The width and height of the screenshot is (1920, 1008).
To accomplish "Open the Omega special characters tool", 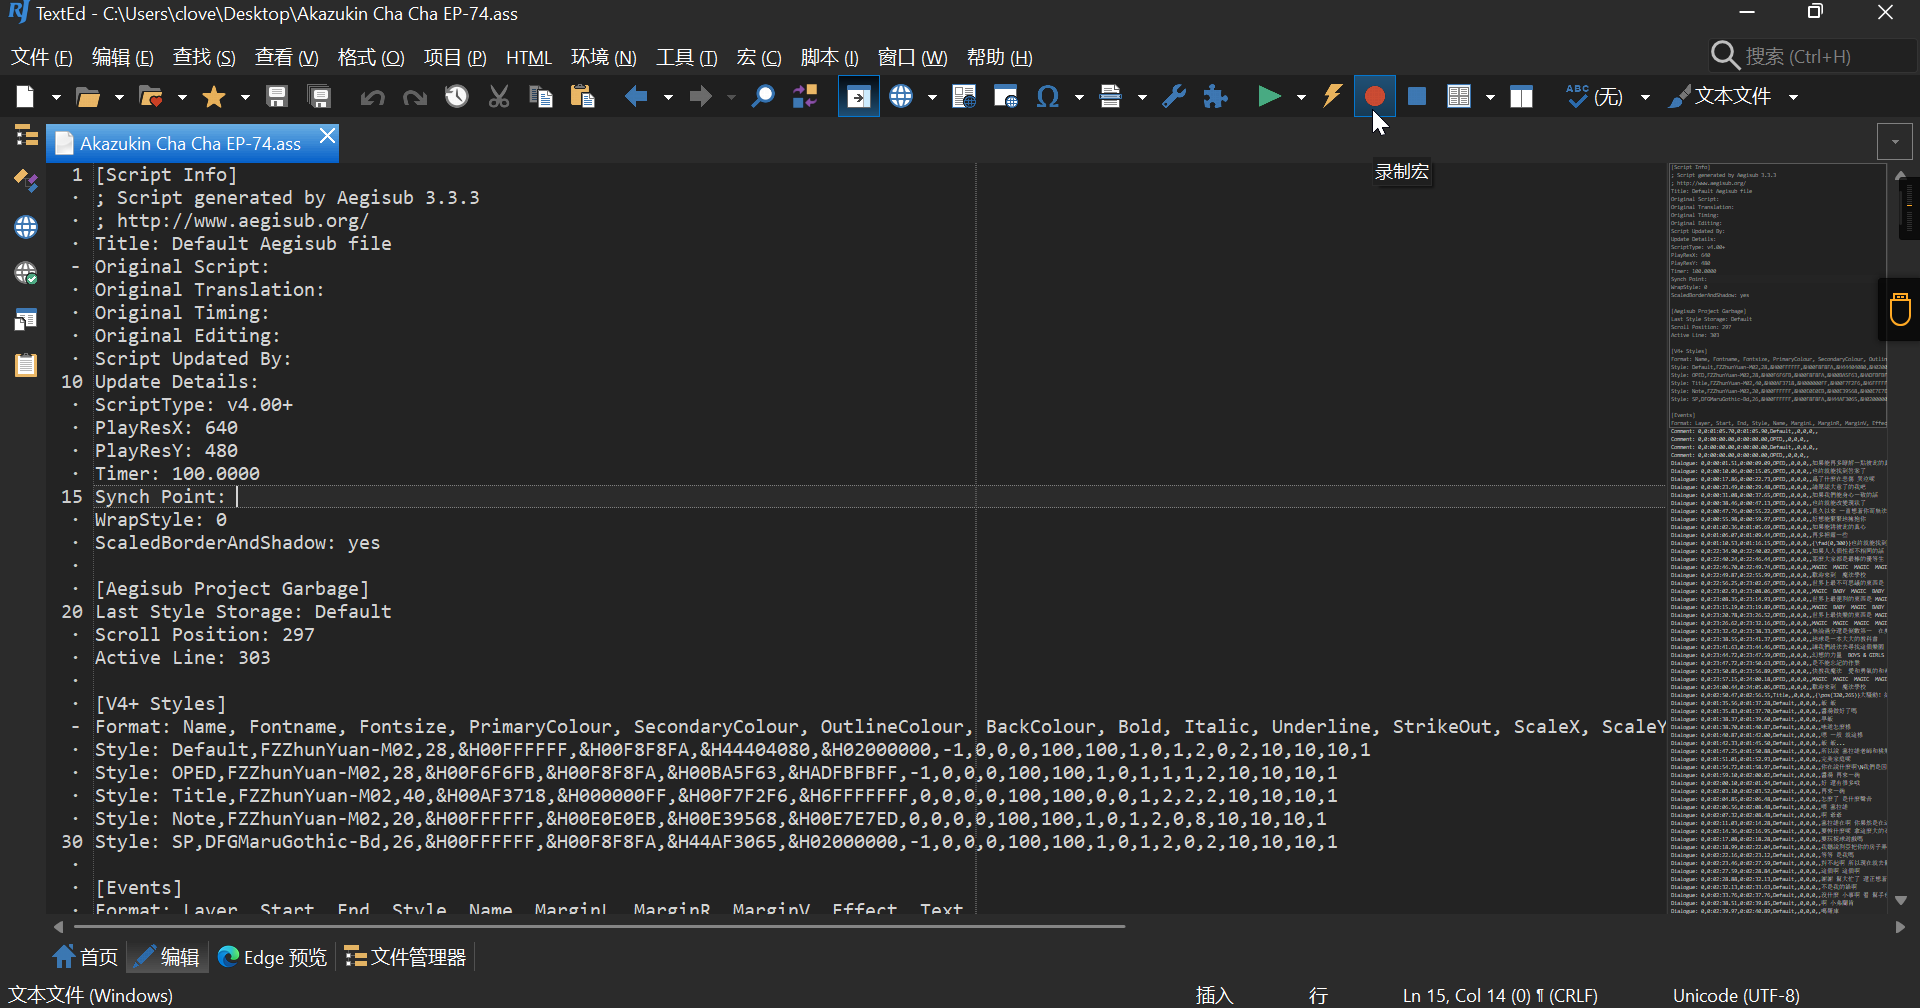I will pyautogui.click(x=1047, y=97).
